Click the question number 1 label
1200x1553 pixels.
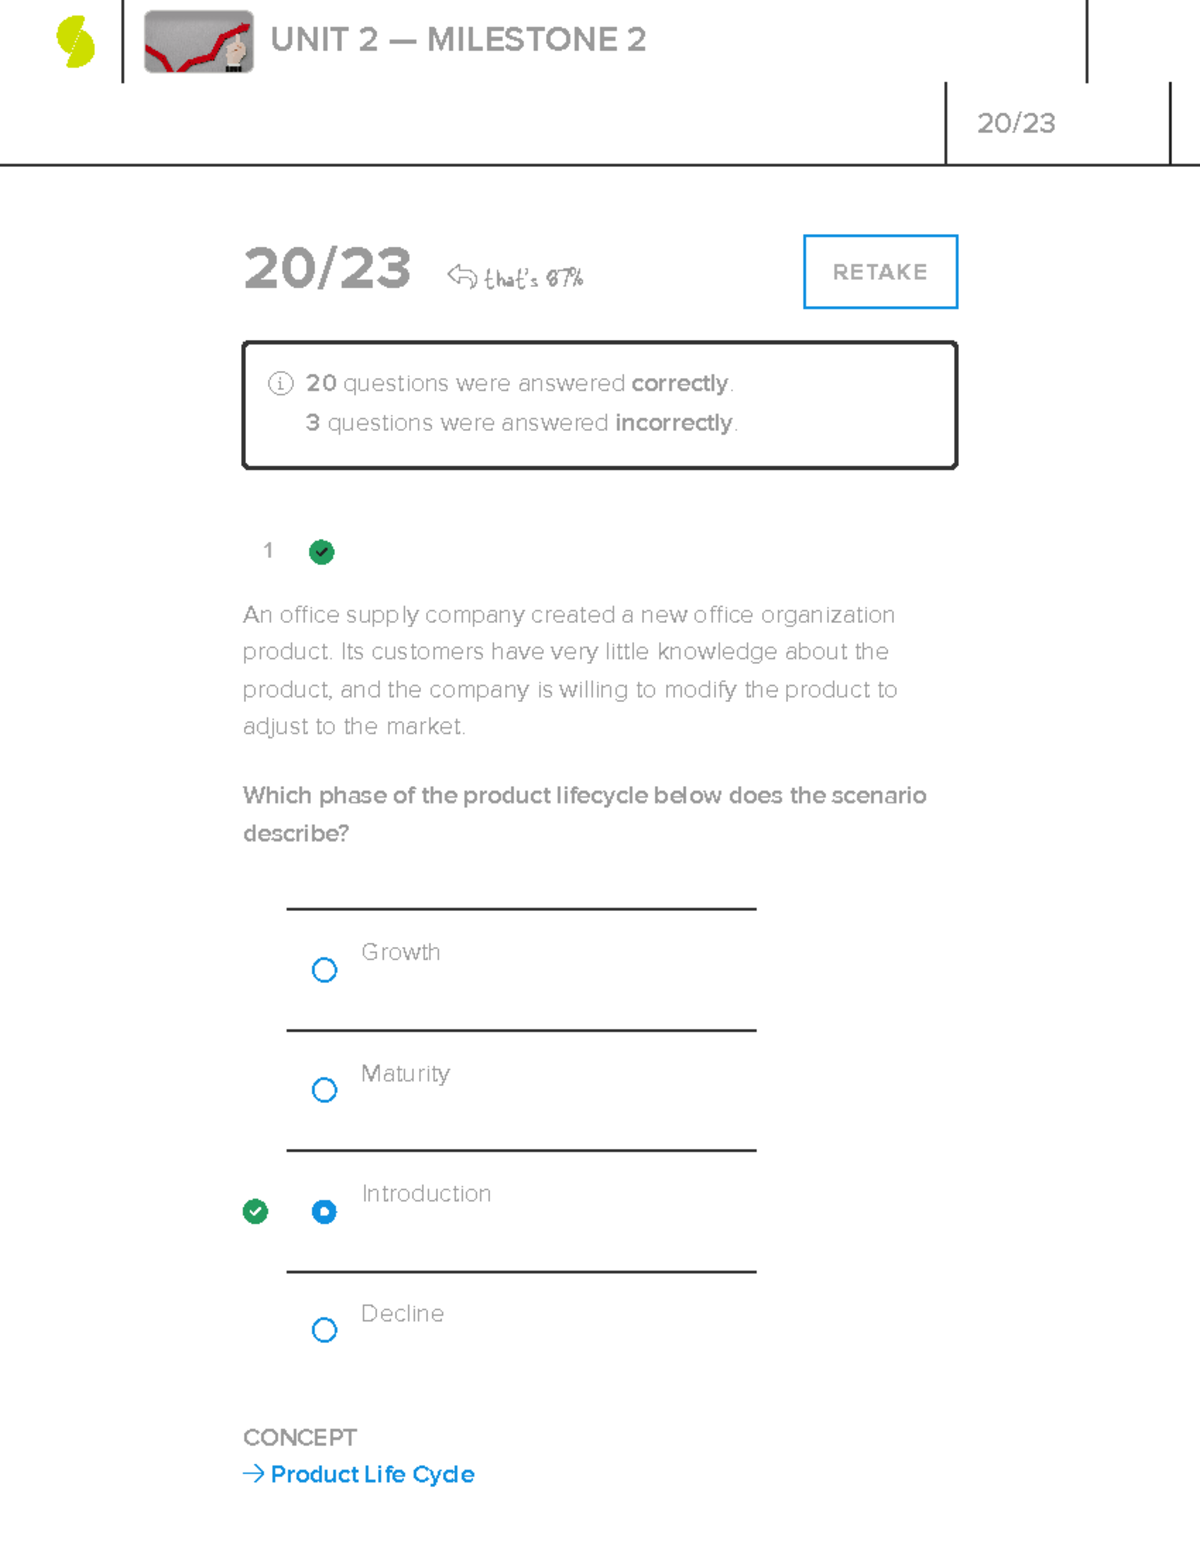tap(268, 550)
